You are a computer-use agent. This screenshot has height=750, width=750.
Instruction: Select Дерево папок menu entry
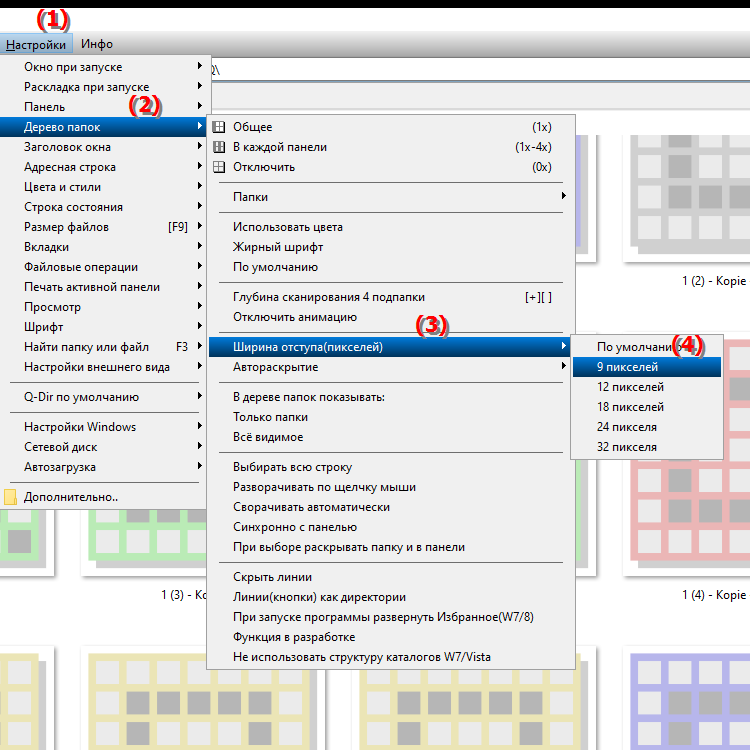103,127
